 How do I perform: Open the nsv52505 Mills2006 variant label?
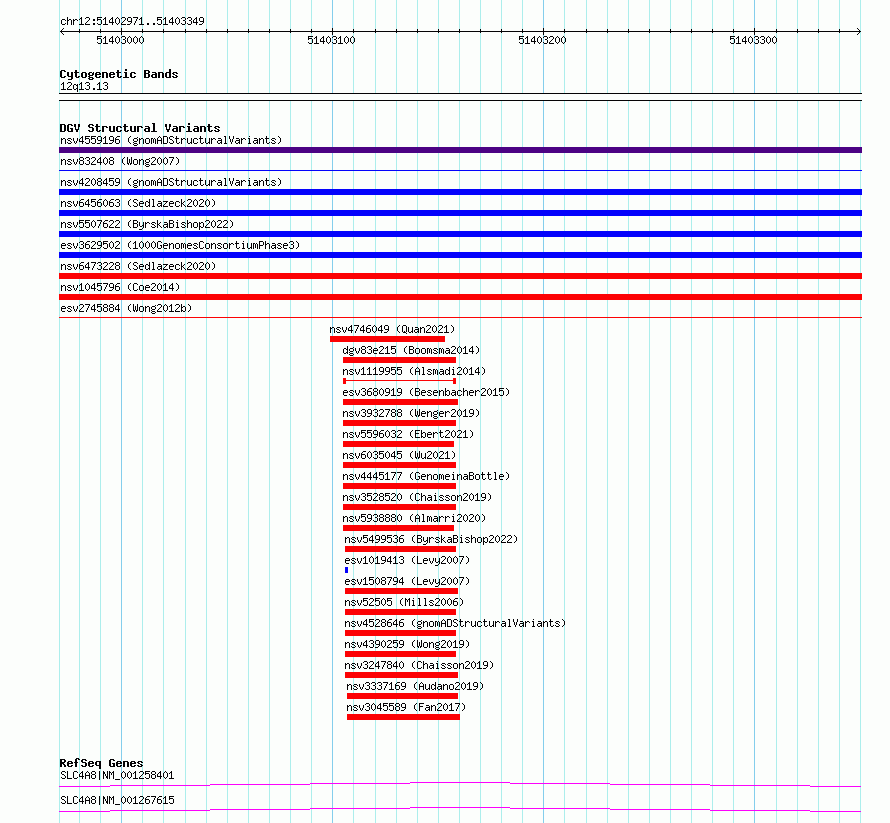[x=404, y=602]
